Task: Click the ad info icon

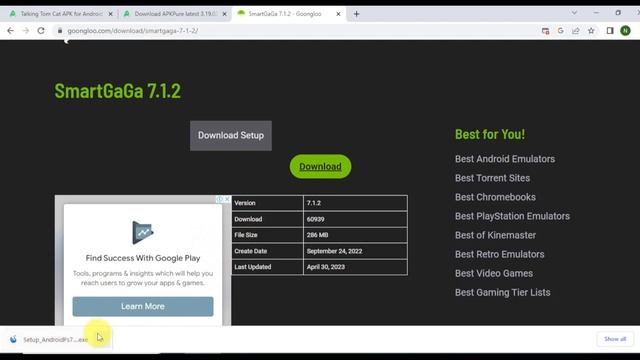Action: 220,199
